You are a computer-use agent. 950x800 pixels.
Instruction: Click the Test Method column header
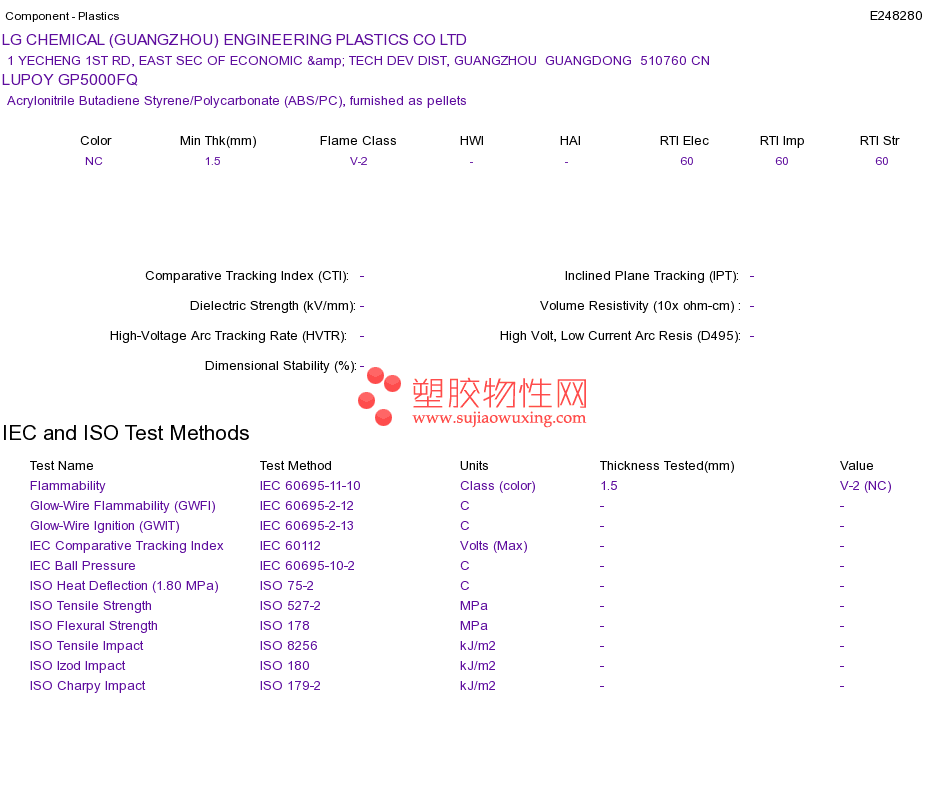(x=296, y=465)
